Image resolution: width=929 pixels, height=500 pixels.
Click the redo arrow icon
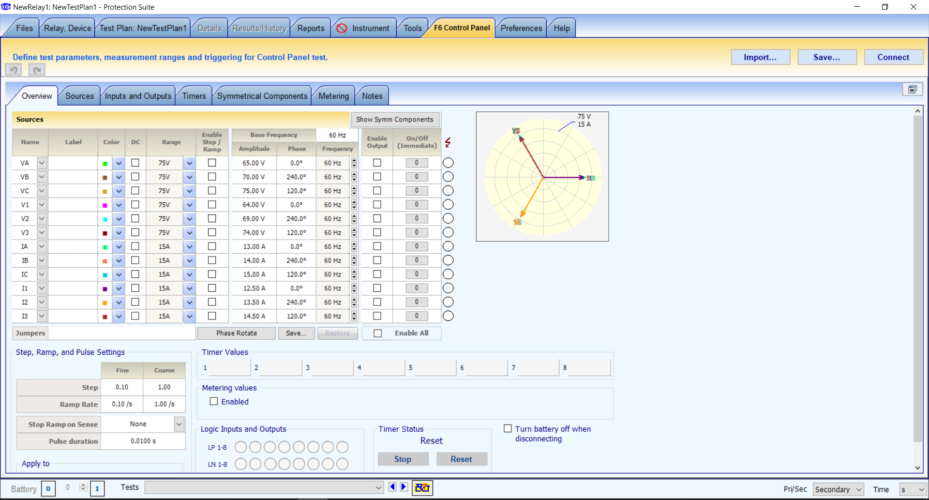[x=37, y=70]
